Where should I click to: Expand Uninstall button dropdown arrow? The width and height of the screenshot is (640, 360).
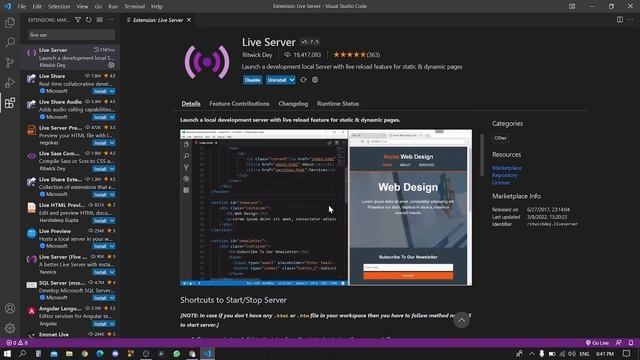pos(292,80)
